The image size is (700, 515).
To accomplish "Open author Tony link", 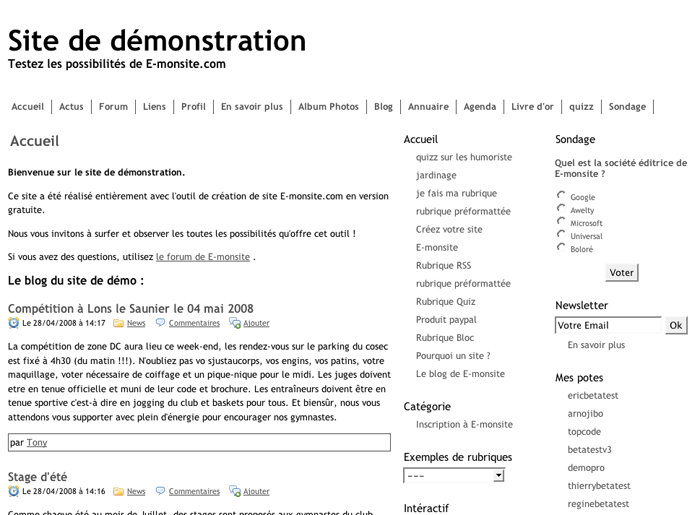I will point(37,443).
